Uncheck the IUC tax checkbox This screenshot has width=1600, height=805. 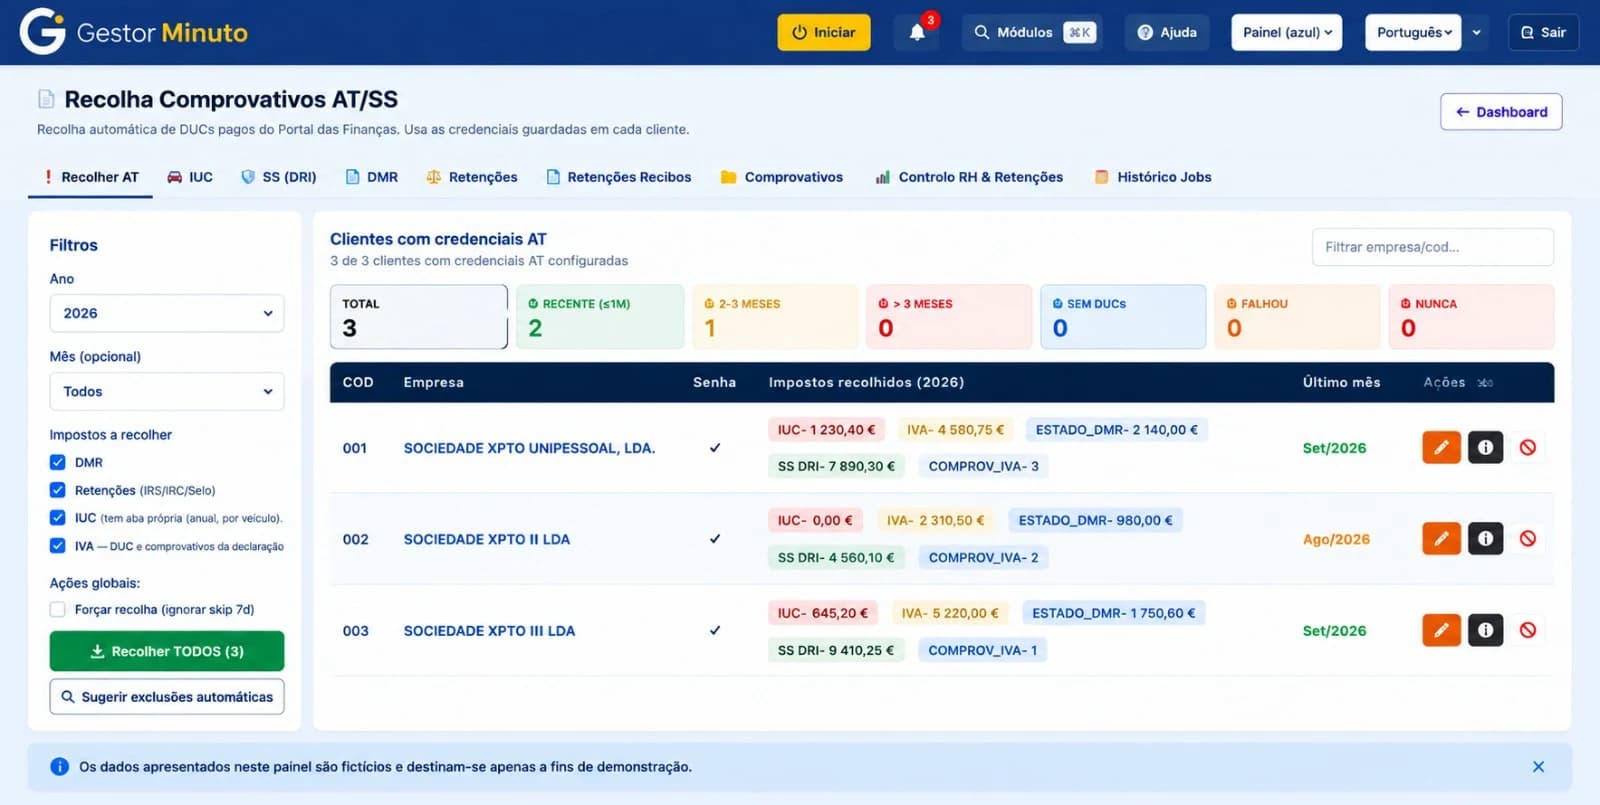[58, 518]
